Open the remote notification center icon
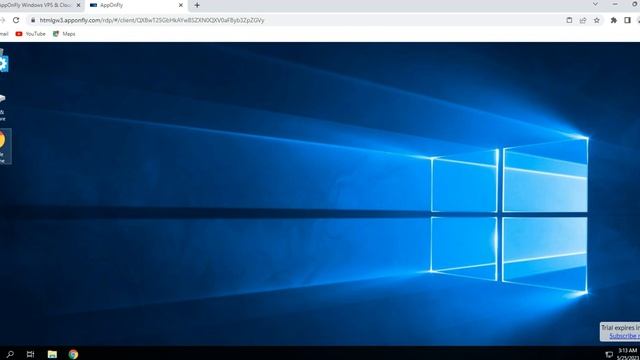640x360 pixels. [x=609, y=354]
